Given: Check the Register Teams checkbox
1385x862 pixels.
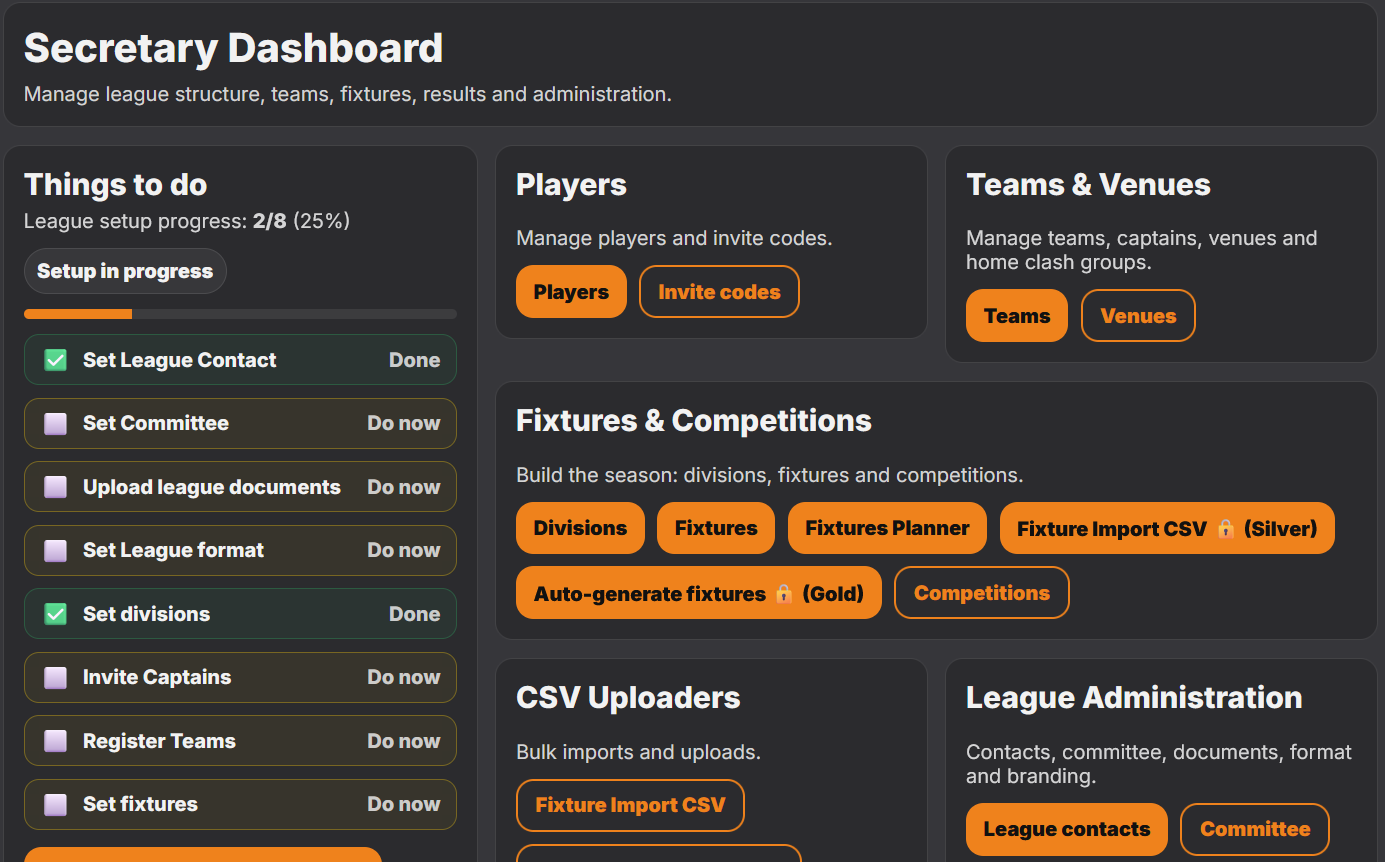Looking at the screenshot, I should (56, 741).
